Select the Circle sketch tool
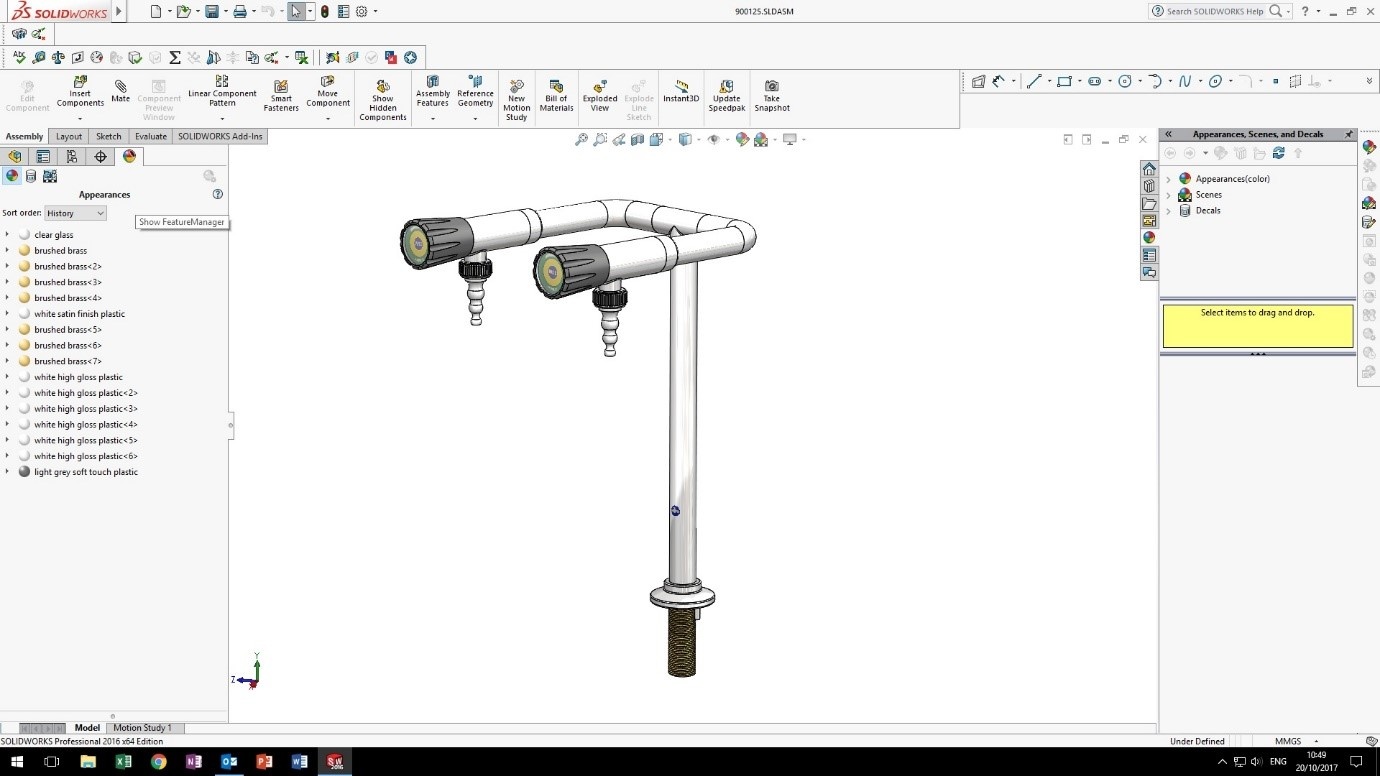This screenshot has width=1380, height=776. click(x=1125, y=81)
